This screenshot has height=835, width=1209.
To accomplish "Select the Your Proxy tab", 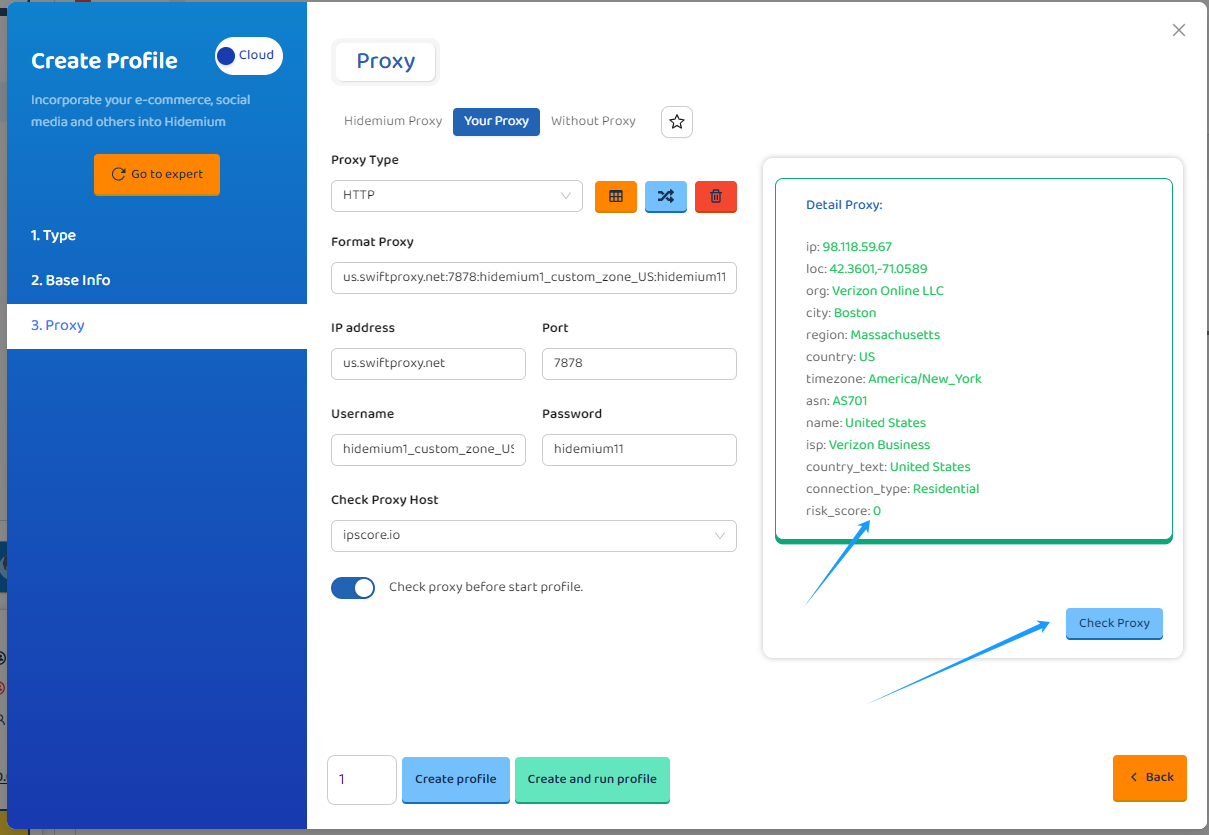I will [496, 121].
